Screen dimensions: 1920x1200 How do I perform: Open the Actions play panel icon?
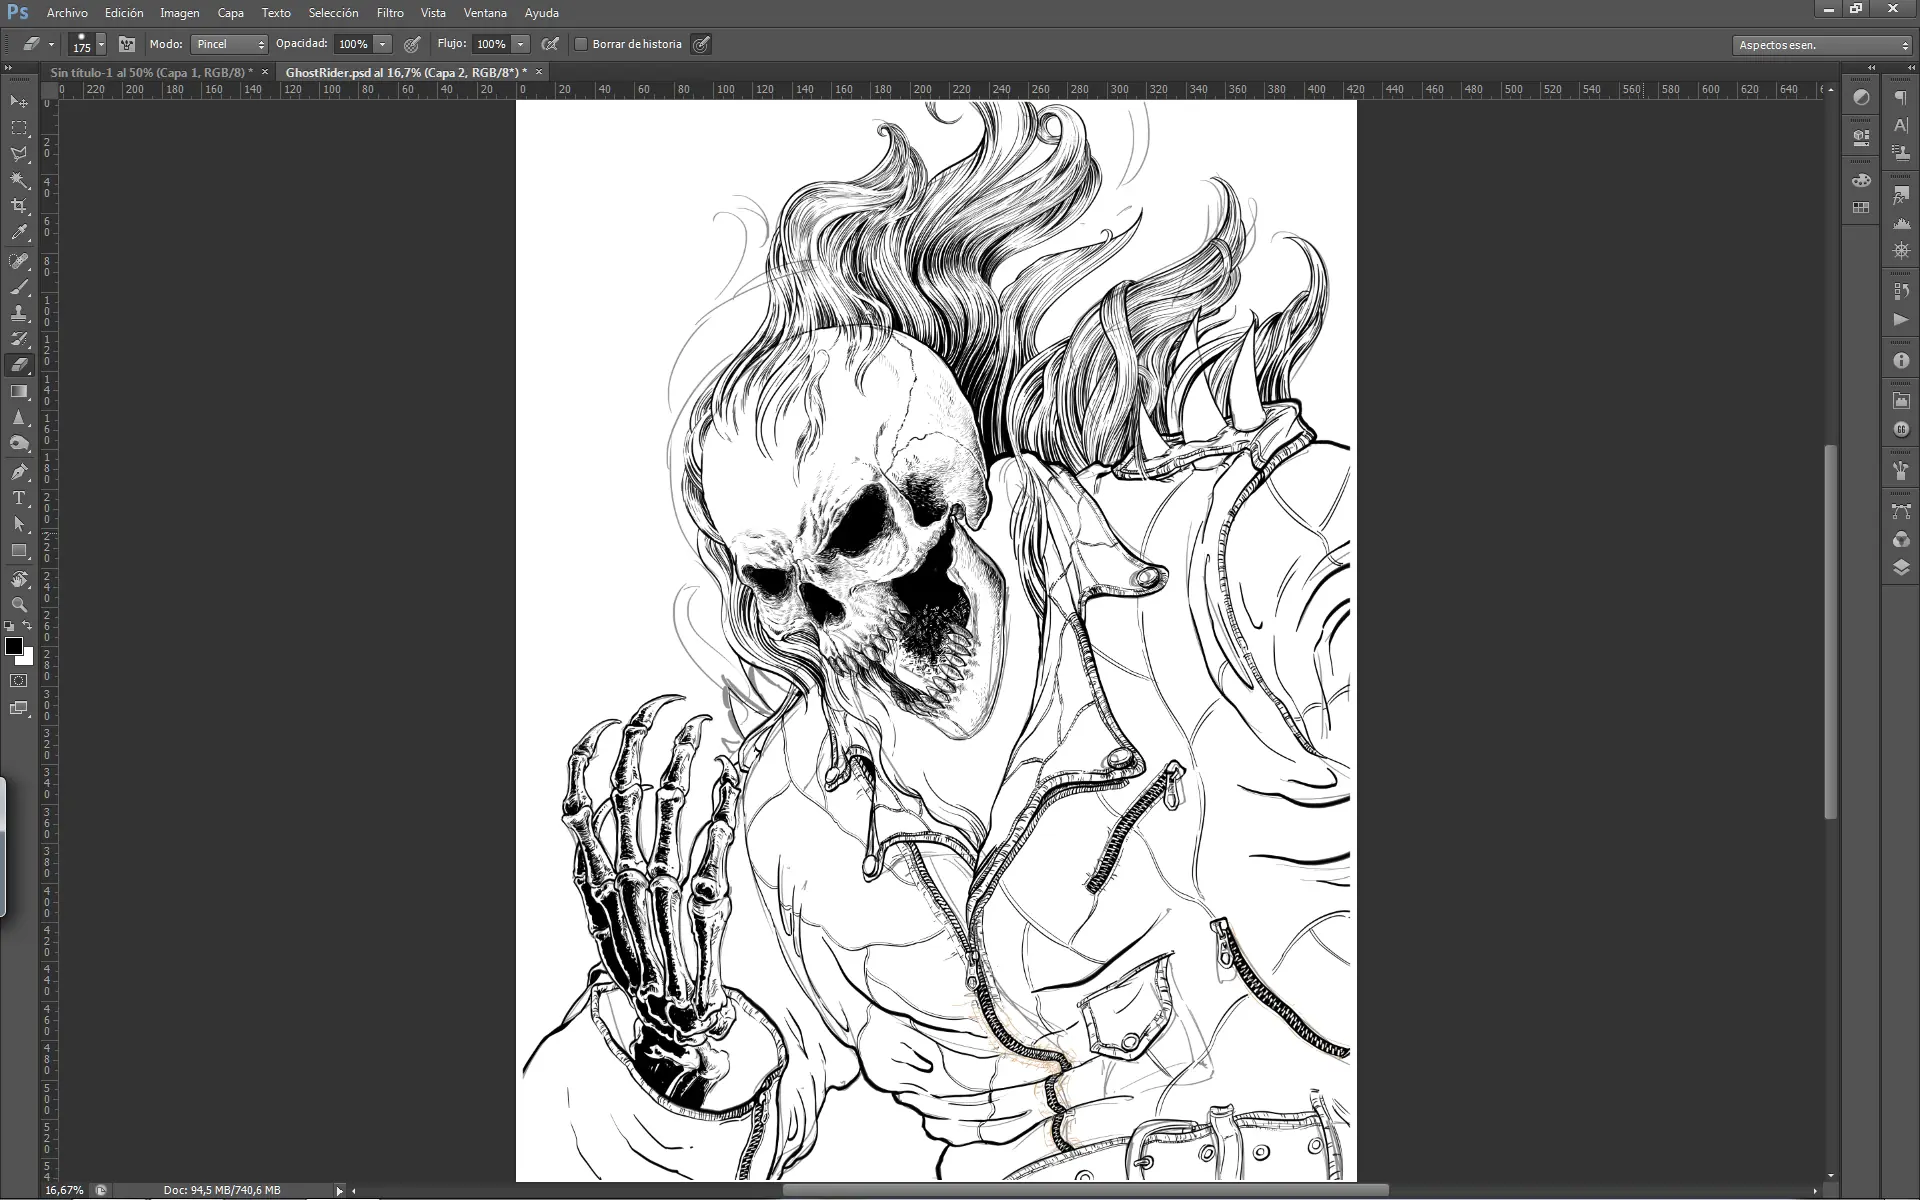[x=1901, y=319]
